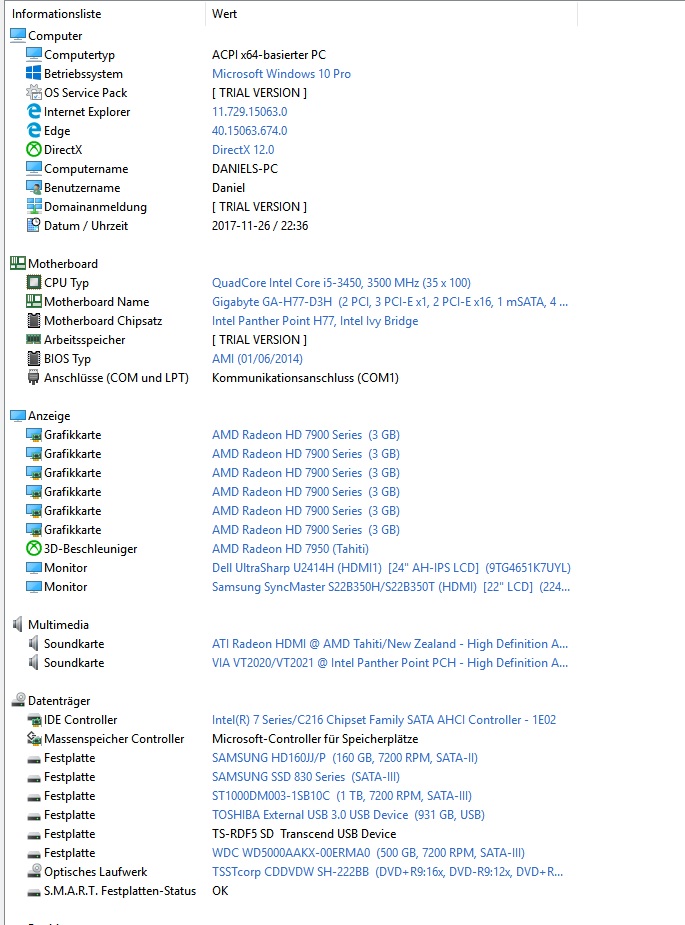
Task: Open the SAMSUNG HD160JJ/P drive link
Action: tap(345, 757)
